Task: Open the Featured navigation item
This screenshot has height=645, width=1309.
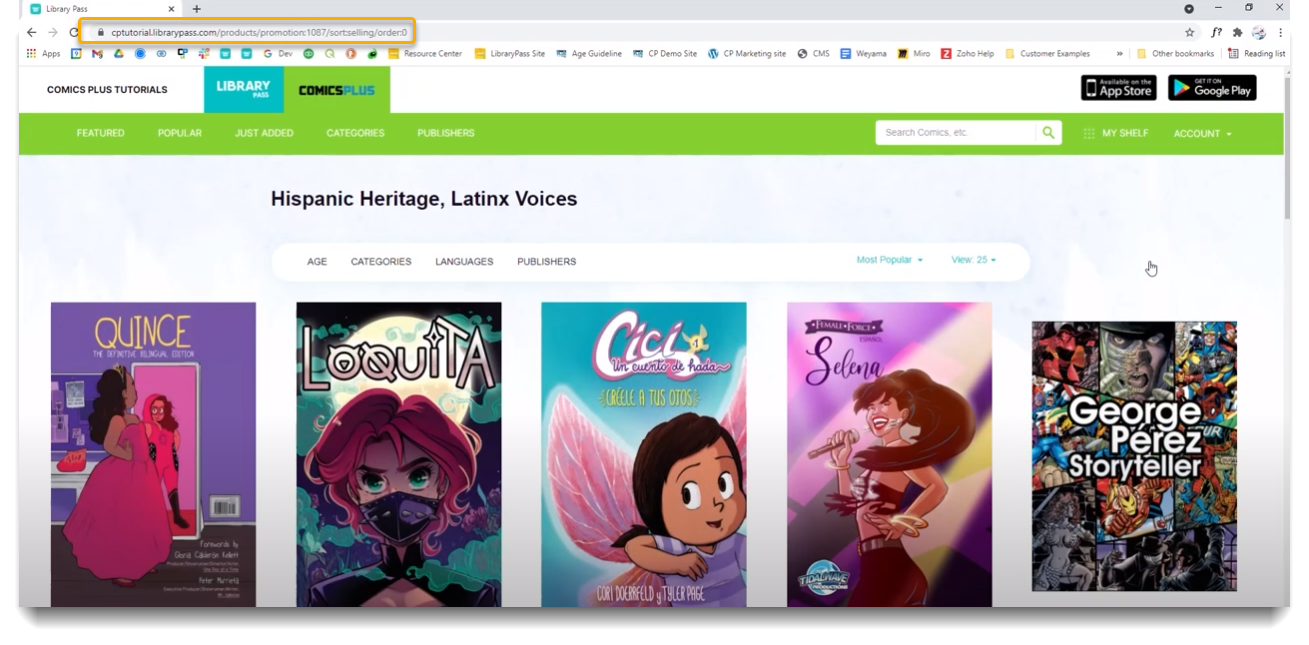Action: coord(101,133)
